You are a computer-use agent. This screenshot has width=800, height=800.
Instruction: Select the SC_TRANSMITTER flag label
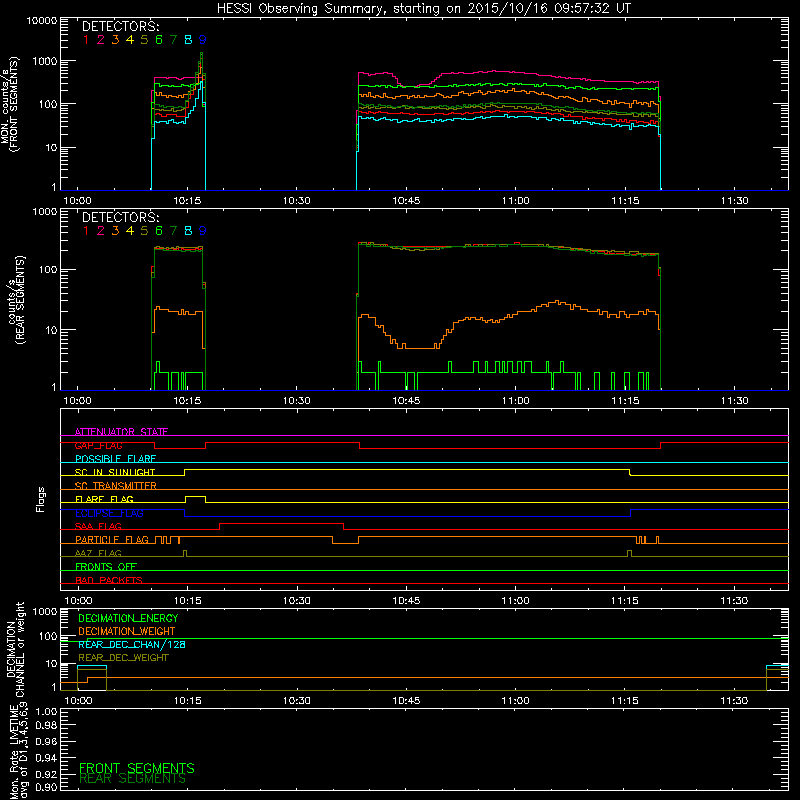point(116,486)
